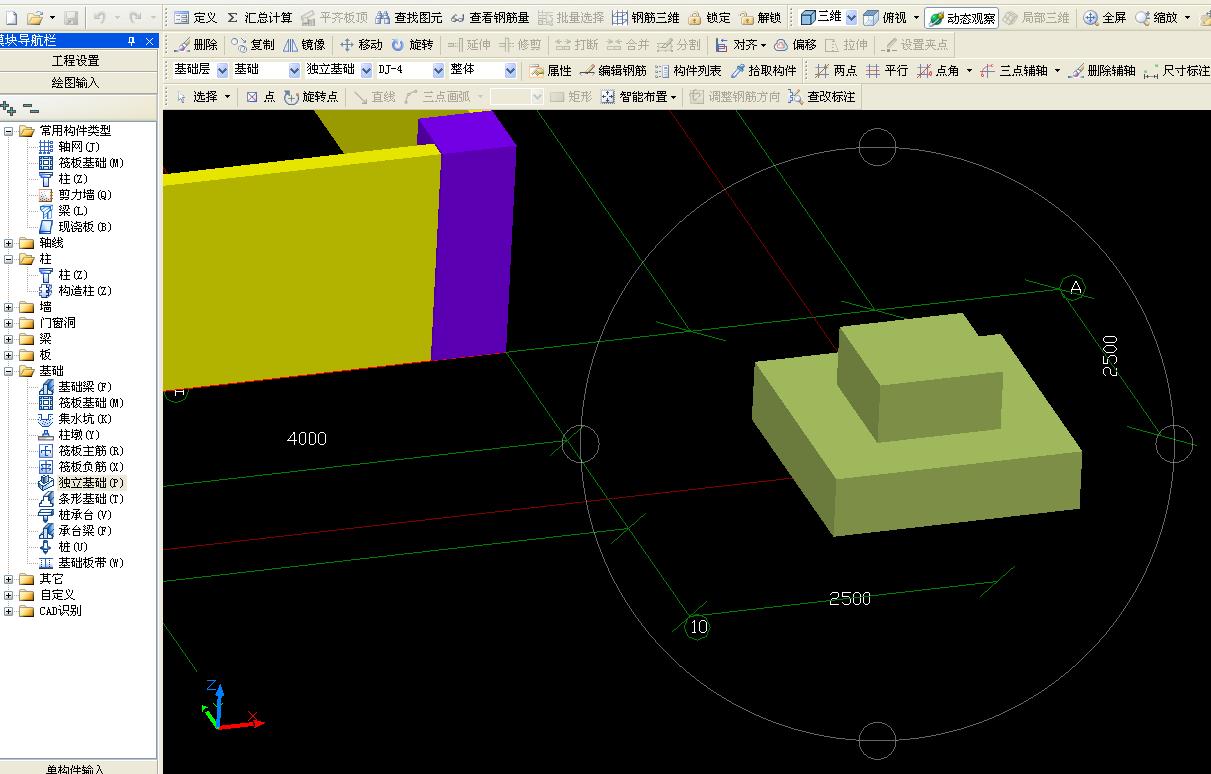Click 编辑钢筋 edit rebar
Screen dimensions: 1211x774
(613, 71)
